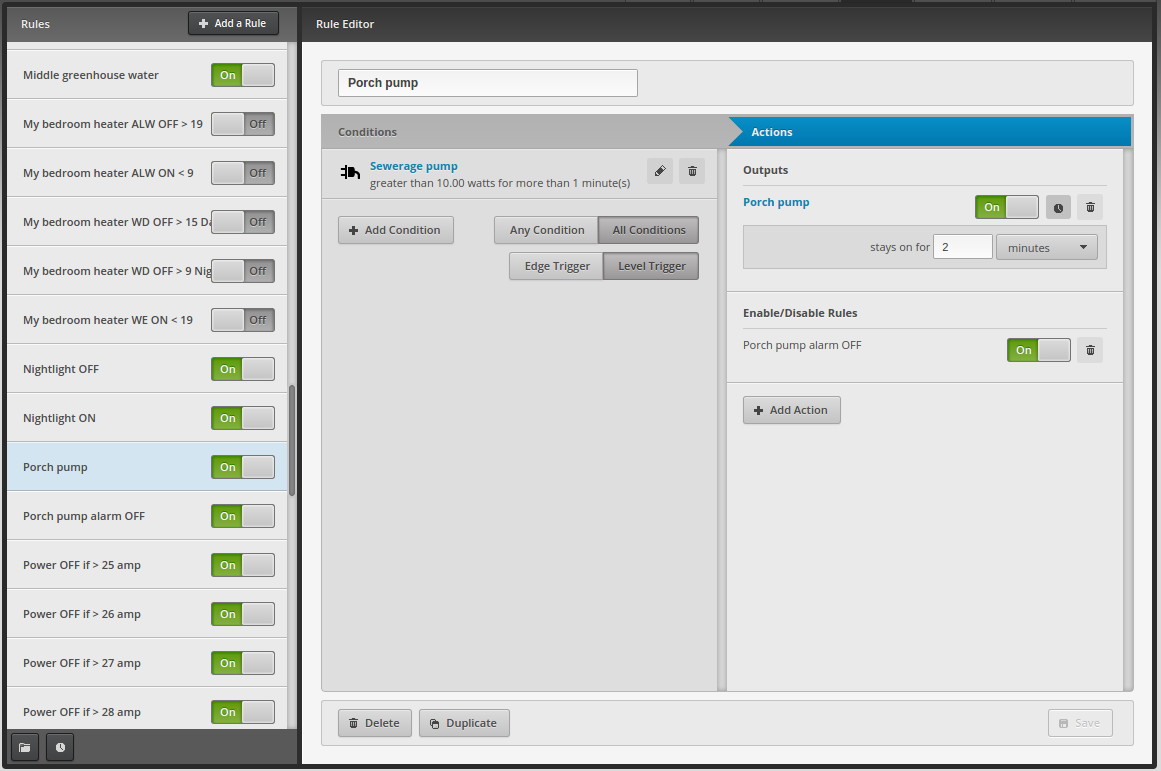Toggle Power OFF if > 27 amp rule
This screenshot has height=771, width=1161.
[243, 663]
